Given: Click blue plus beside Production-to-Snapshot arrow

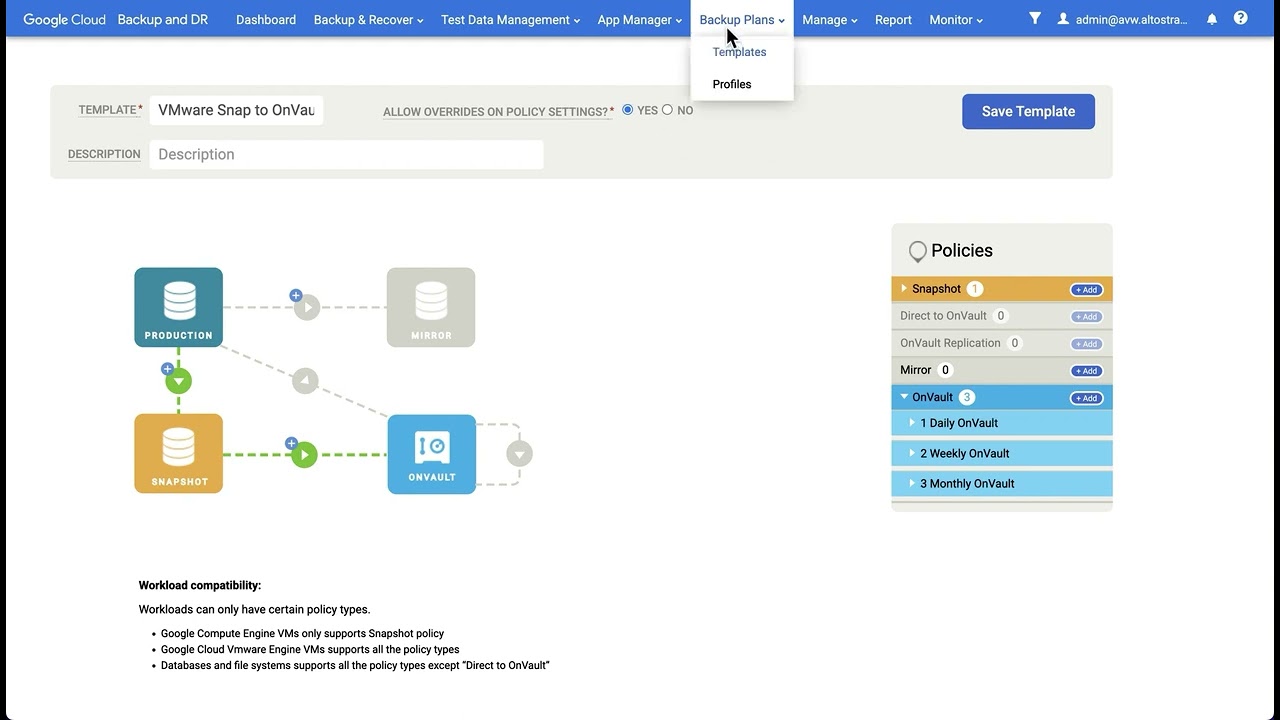Looking at the screenshot, I should [168, 369].
